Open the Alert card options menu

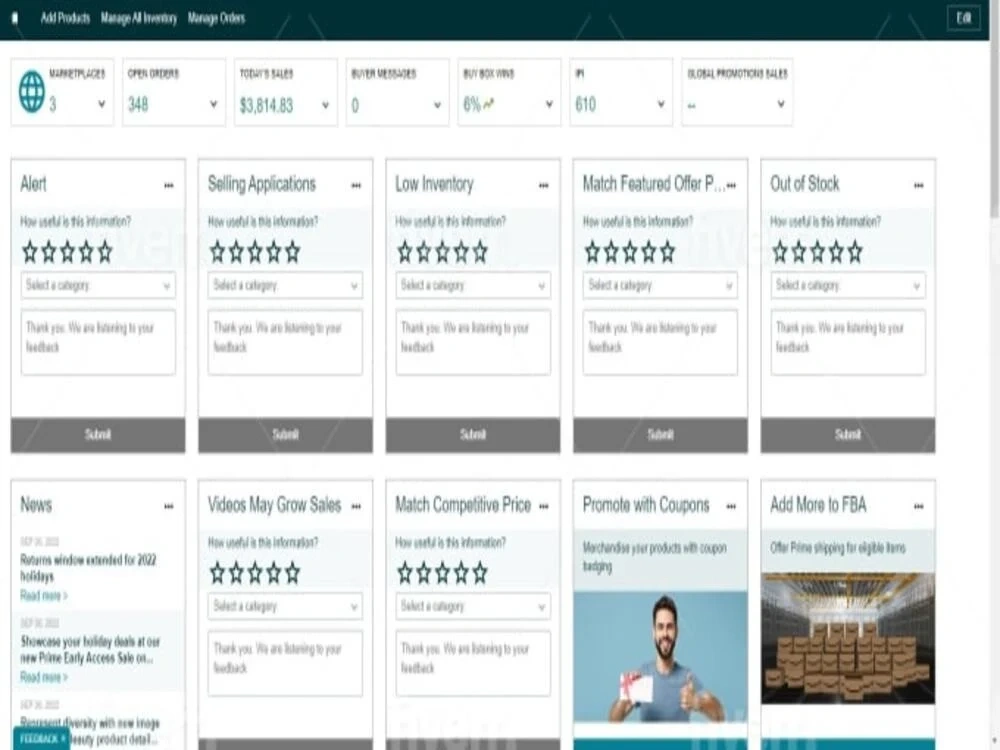(x=168, y=186)
